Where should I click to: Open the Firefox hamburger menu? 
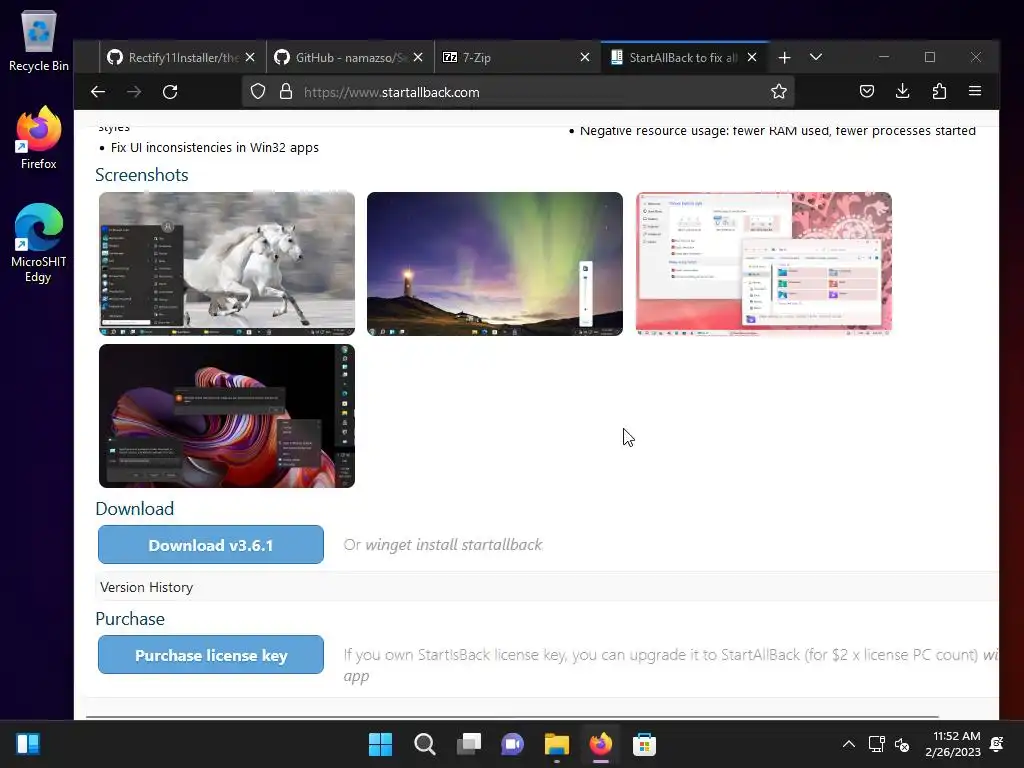[975, 91]
